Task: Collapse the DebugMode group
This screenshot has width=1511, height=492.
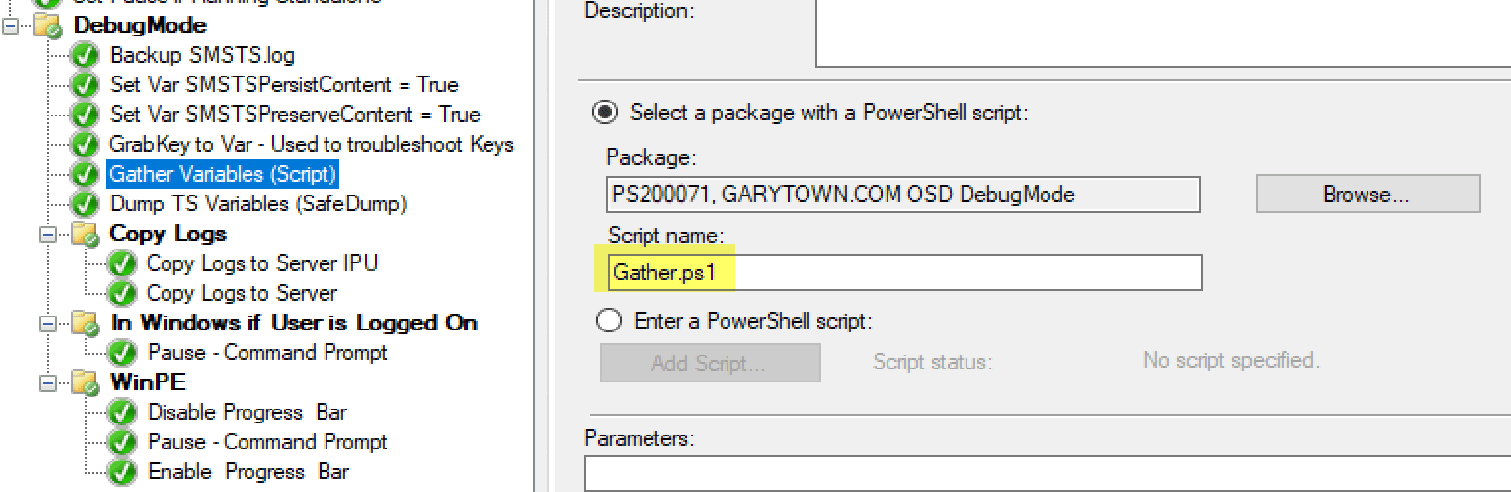Action: [x=10, y=26]
